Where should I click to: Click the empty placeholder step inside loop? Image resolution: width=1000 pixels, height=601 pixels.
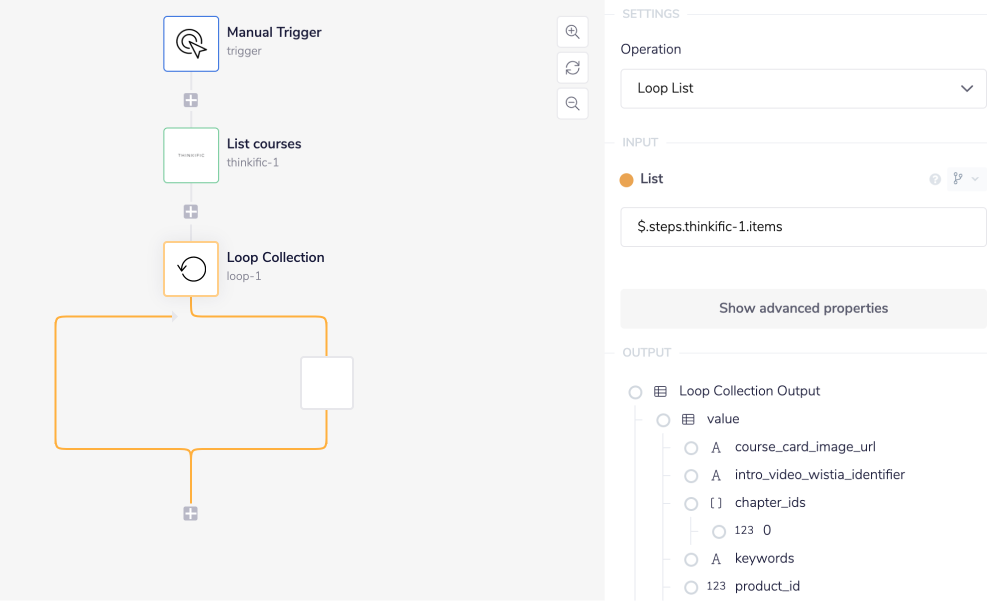[327, 383]
